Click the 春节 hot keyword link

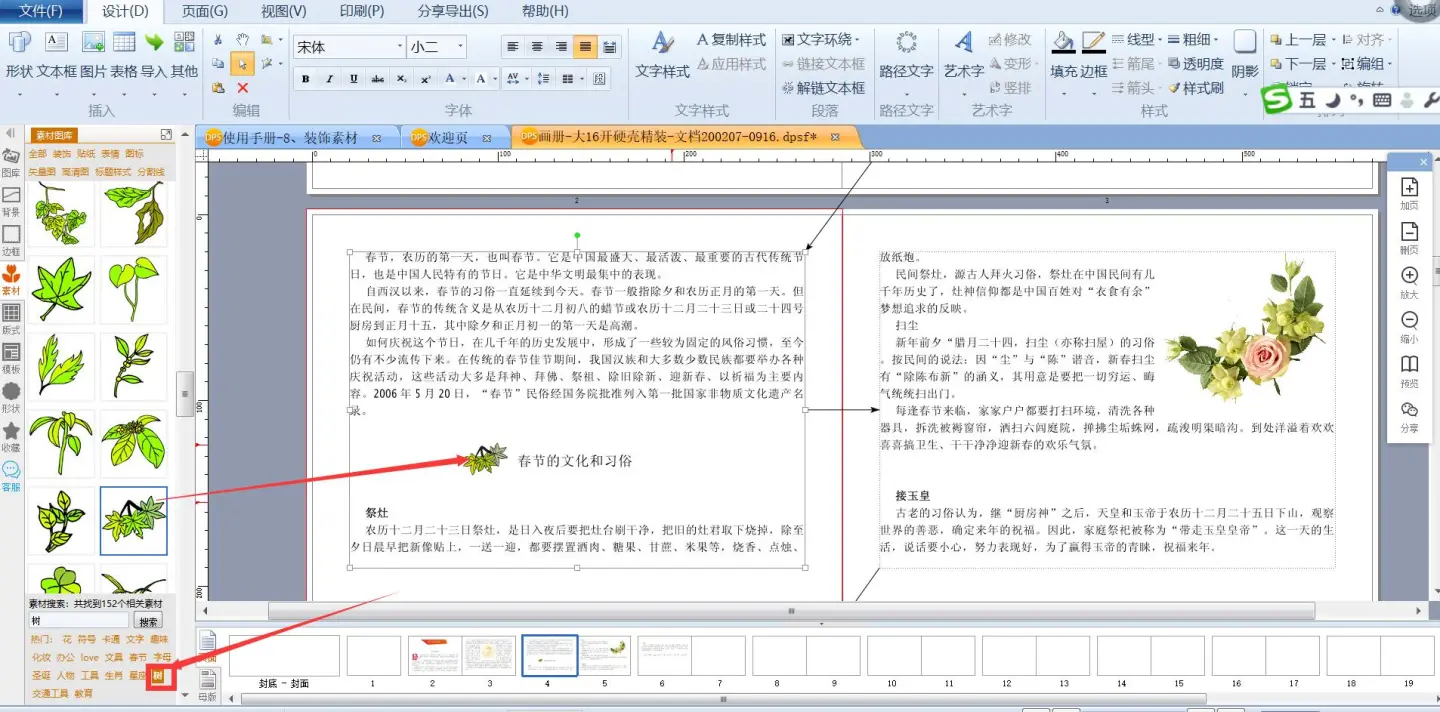pyautogui.click(x=138, y=657)
